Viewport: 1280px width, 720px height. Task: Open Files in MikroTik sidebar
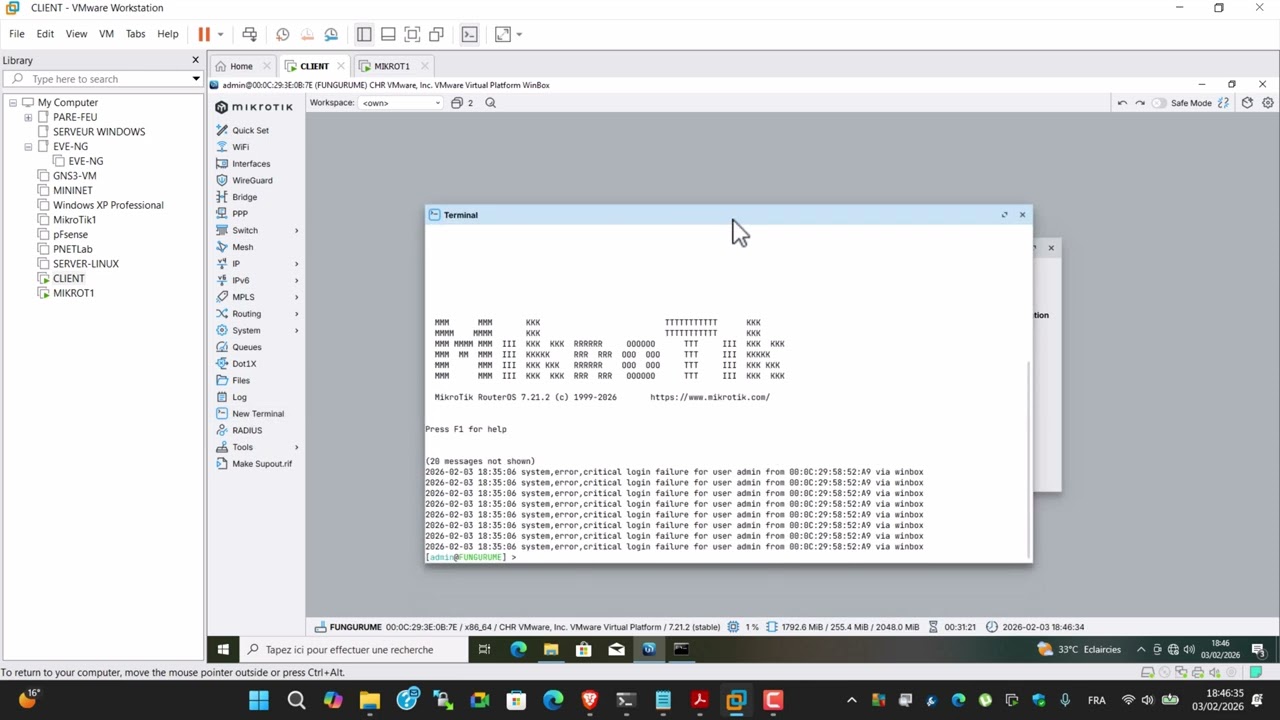pyautogui.click(x=241, y=380)
